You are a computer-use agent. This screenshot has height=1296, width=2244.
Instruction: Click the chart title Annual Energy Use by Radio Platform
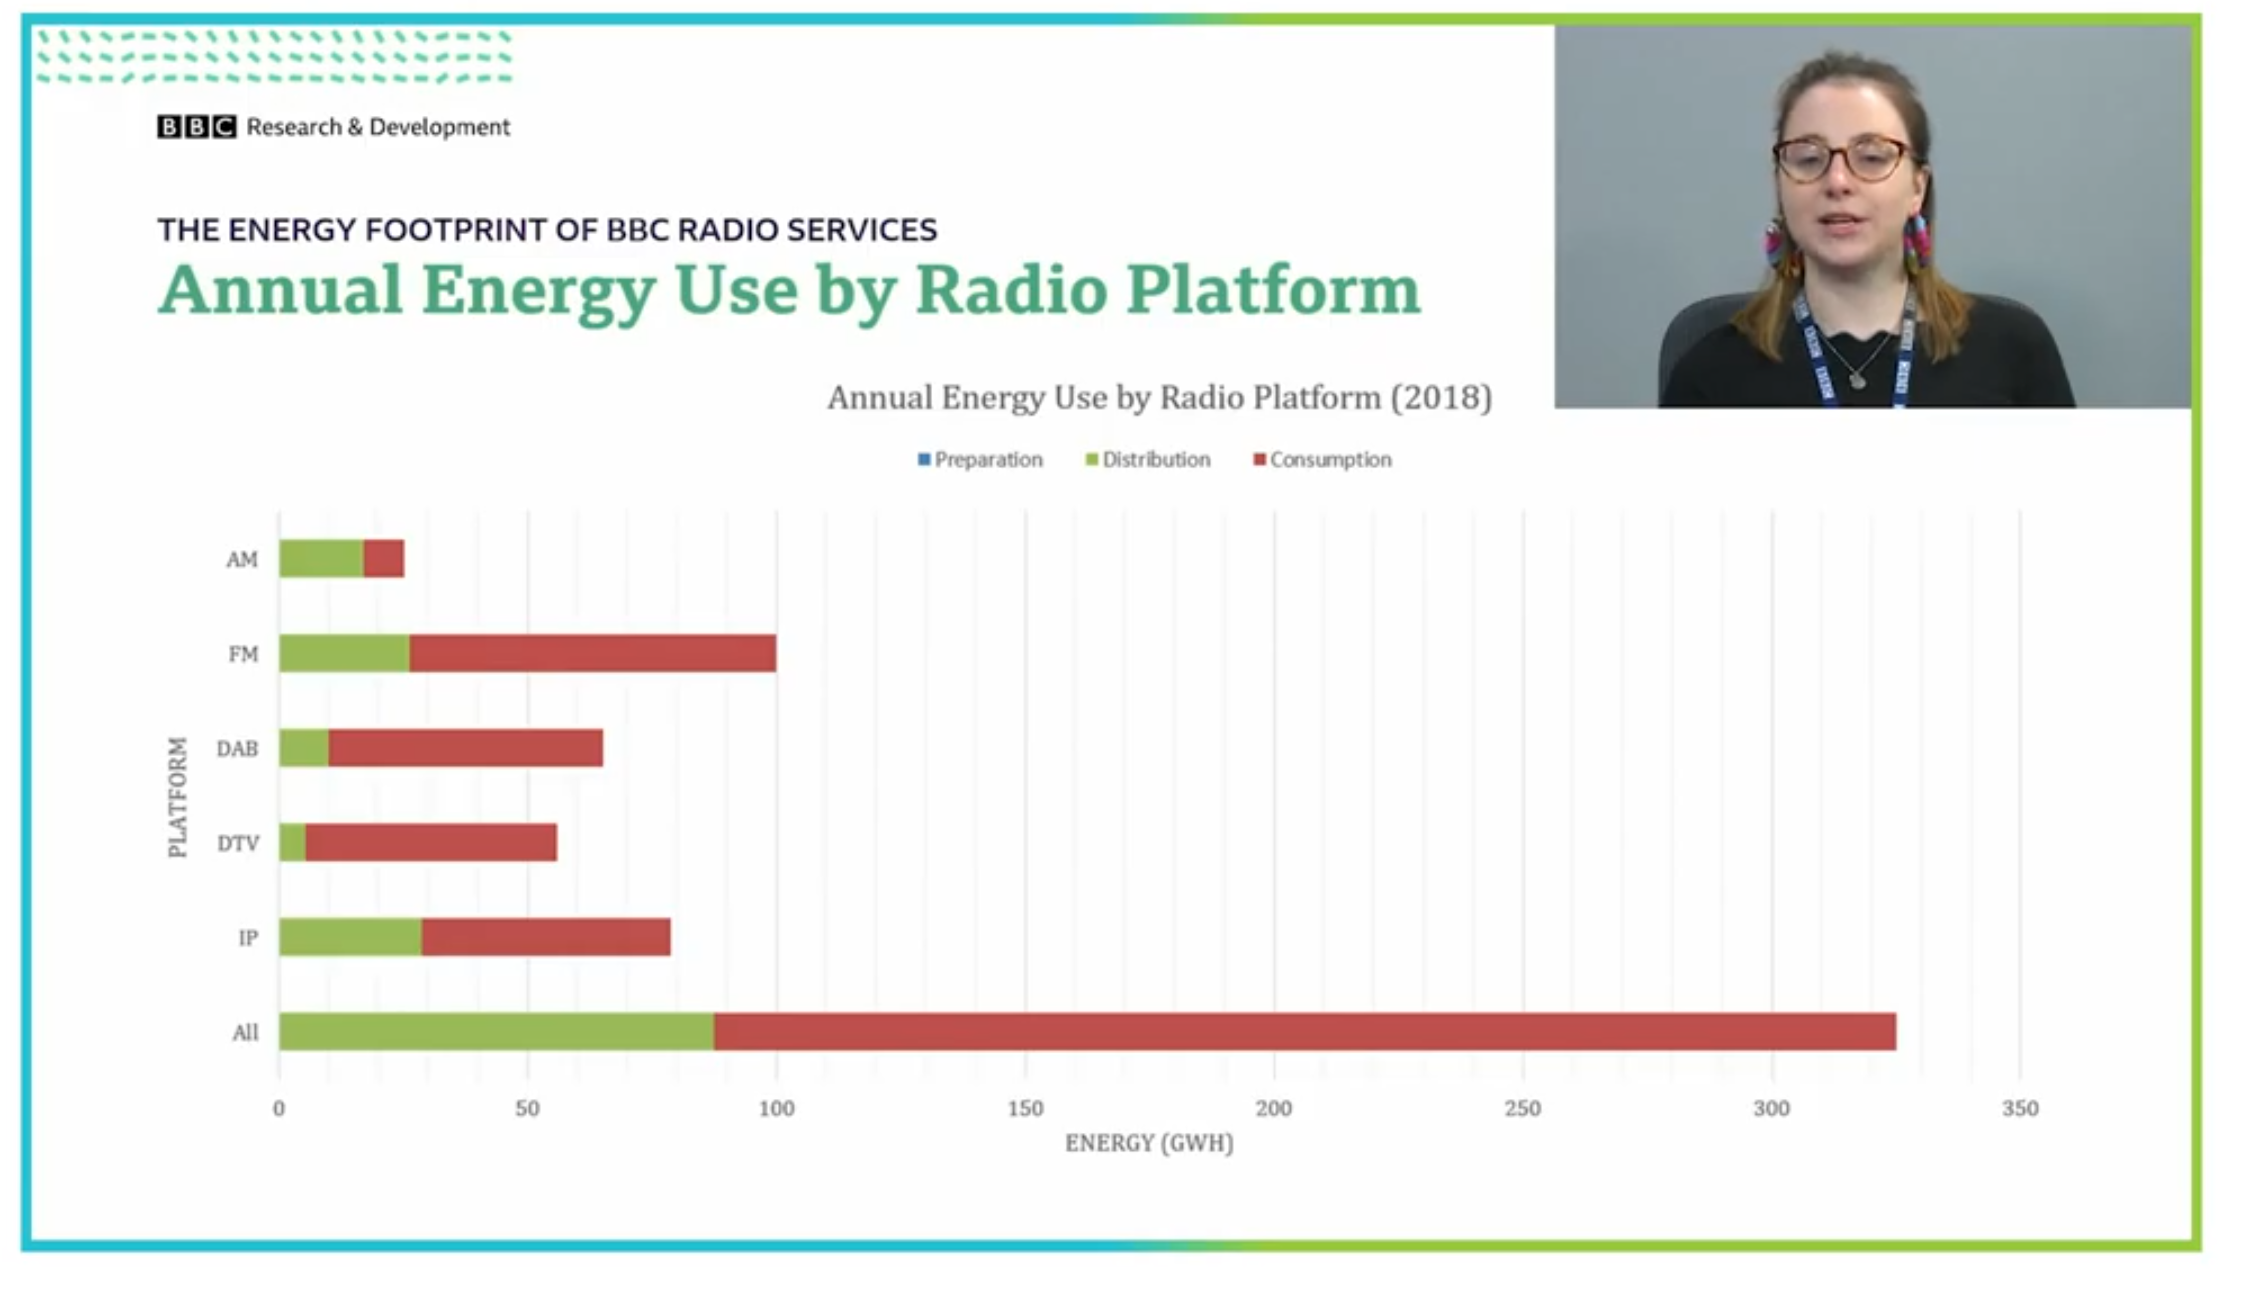pos(1160,397)
